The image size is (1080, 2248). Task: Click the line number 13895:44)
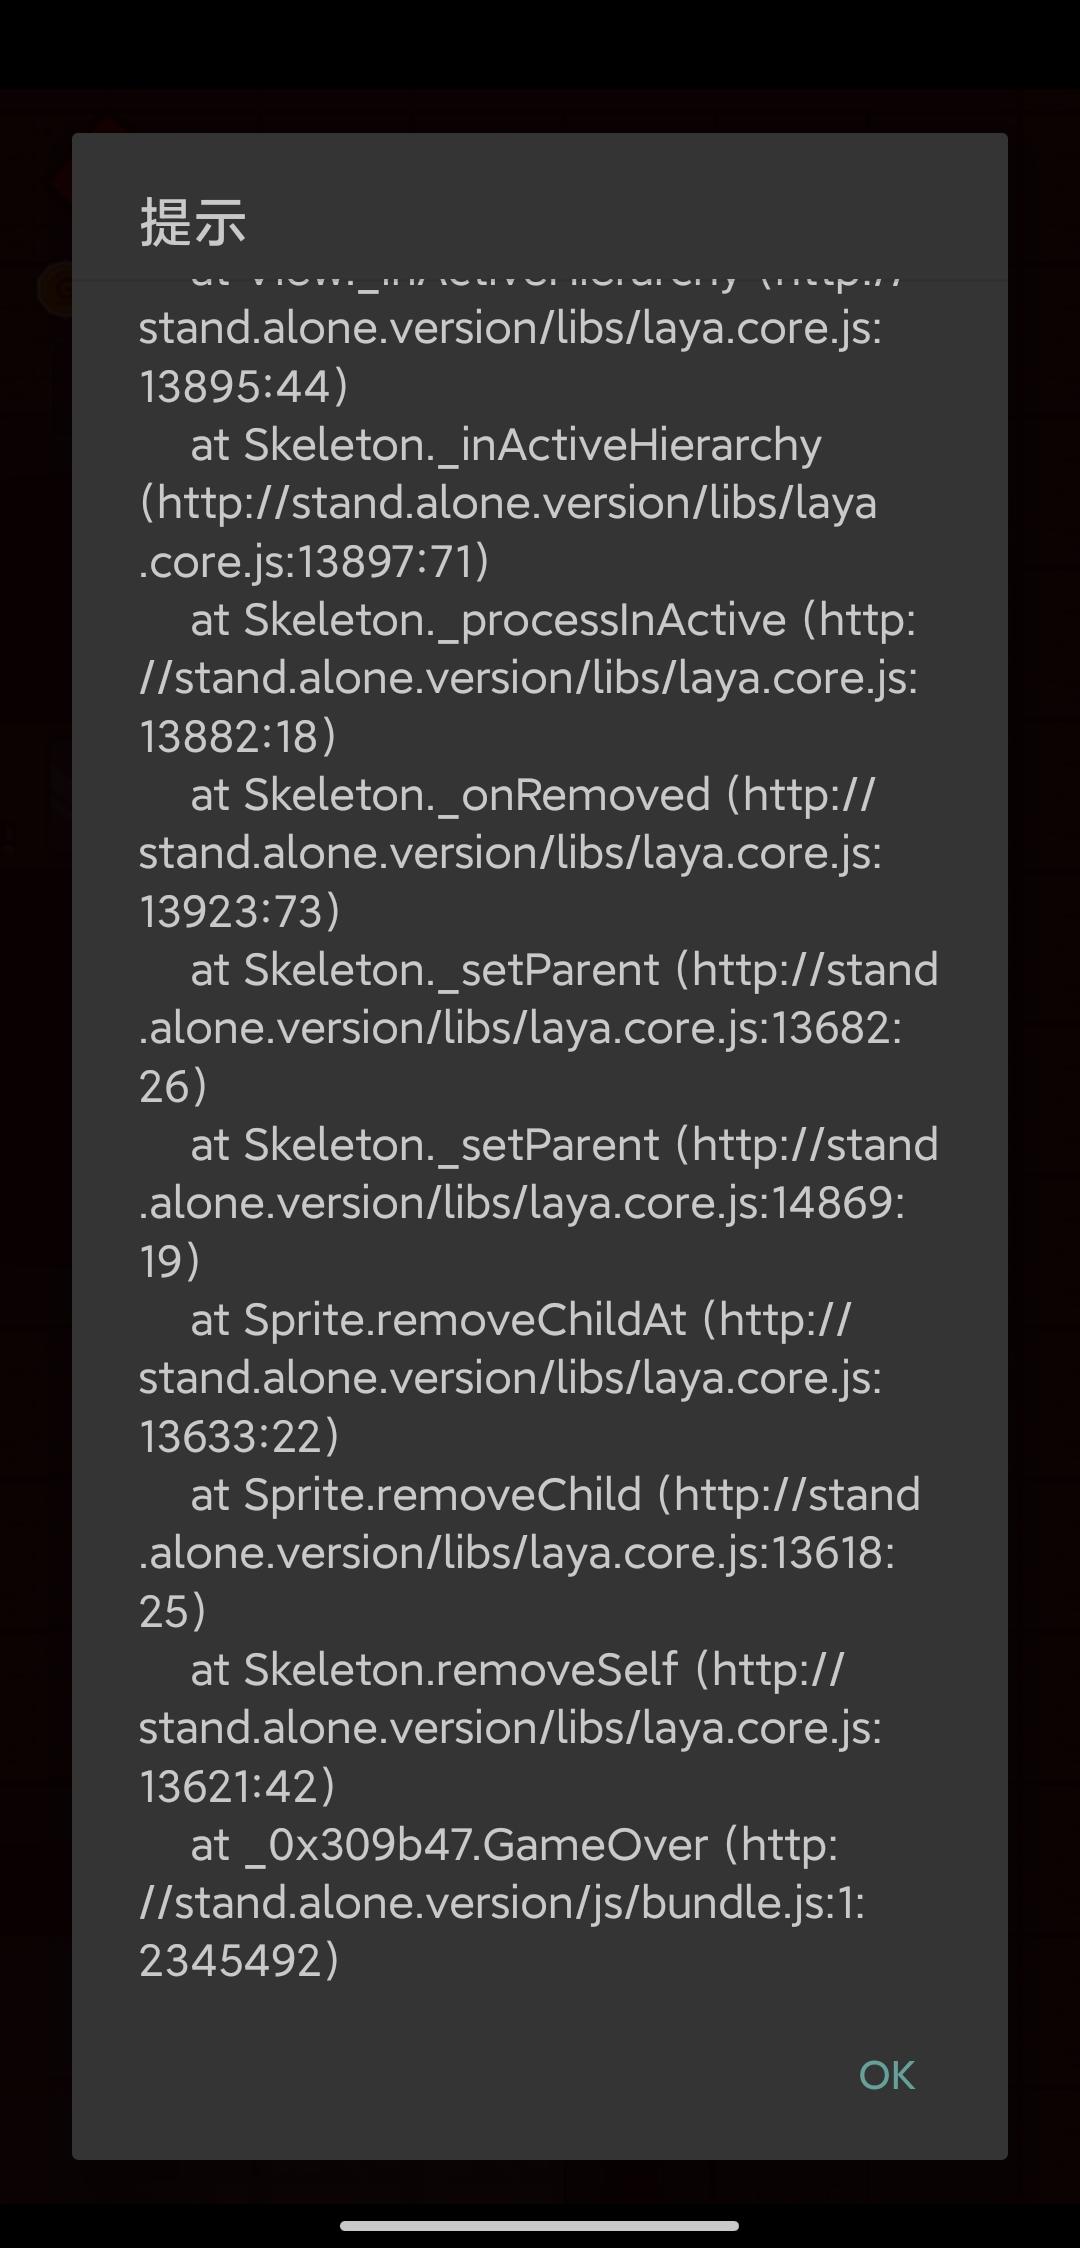point(243,387)
